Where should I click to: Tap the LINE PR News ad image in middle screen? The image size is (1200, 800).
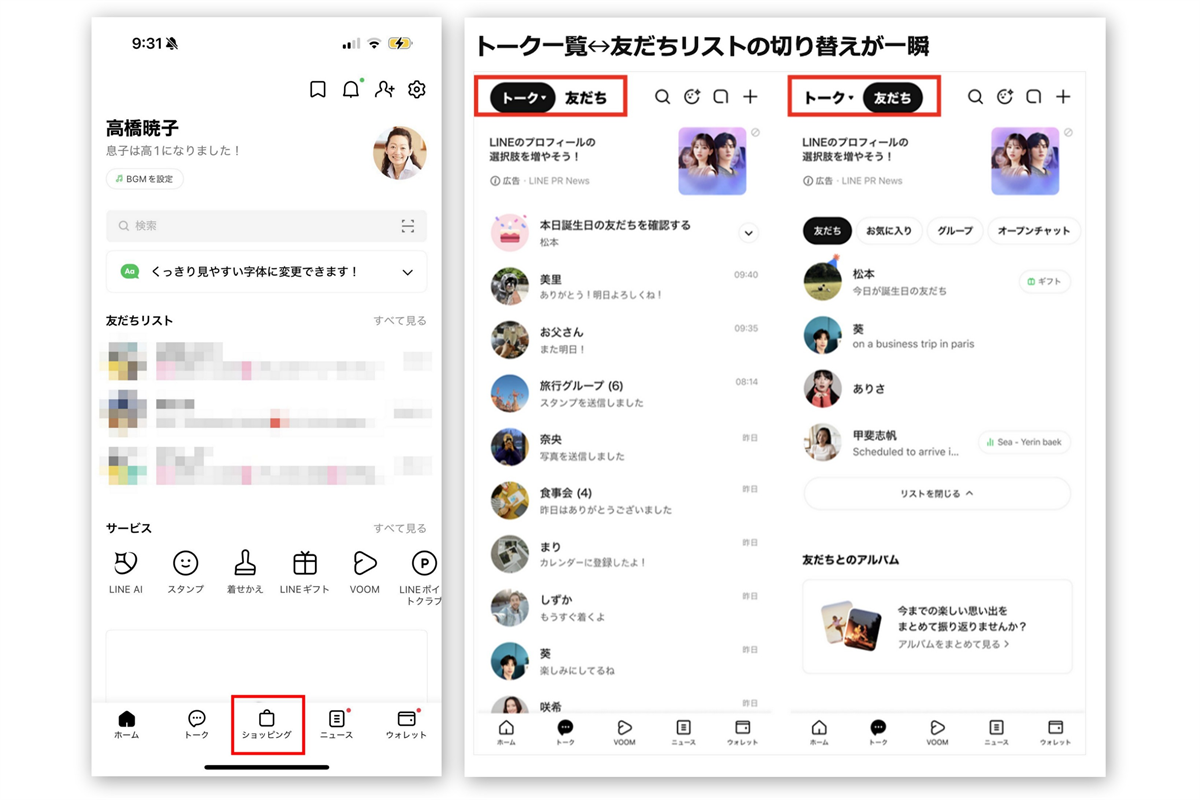[712, 161]
